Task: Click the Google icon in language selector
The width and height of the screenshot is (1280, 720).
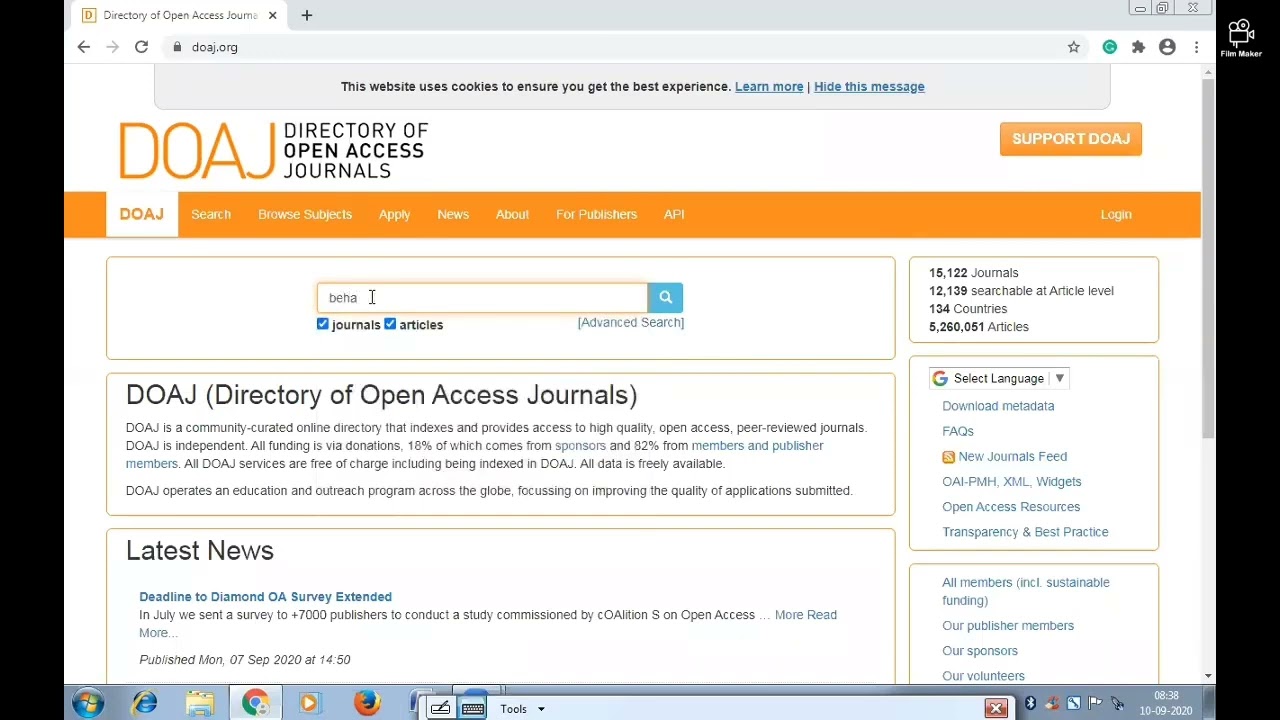Action: coord(940,379)
